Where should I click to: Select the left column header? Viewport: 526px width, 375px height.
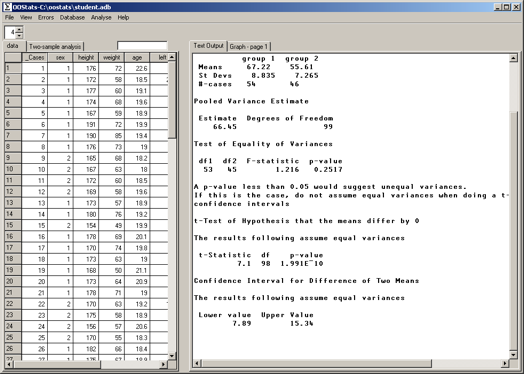(x=159, y=58)
